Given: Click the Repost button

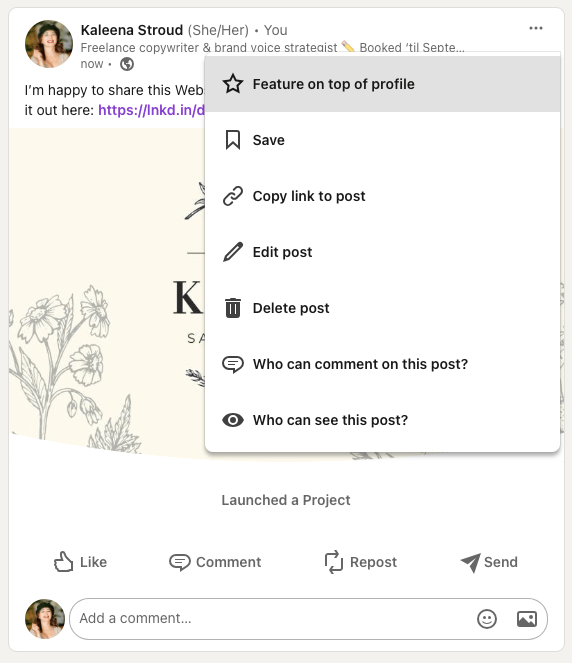Looking at the screenshot, I should pos(361,562).
